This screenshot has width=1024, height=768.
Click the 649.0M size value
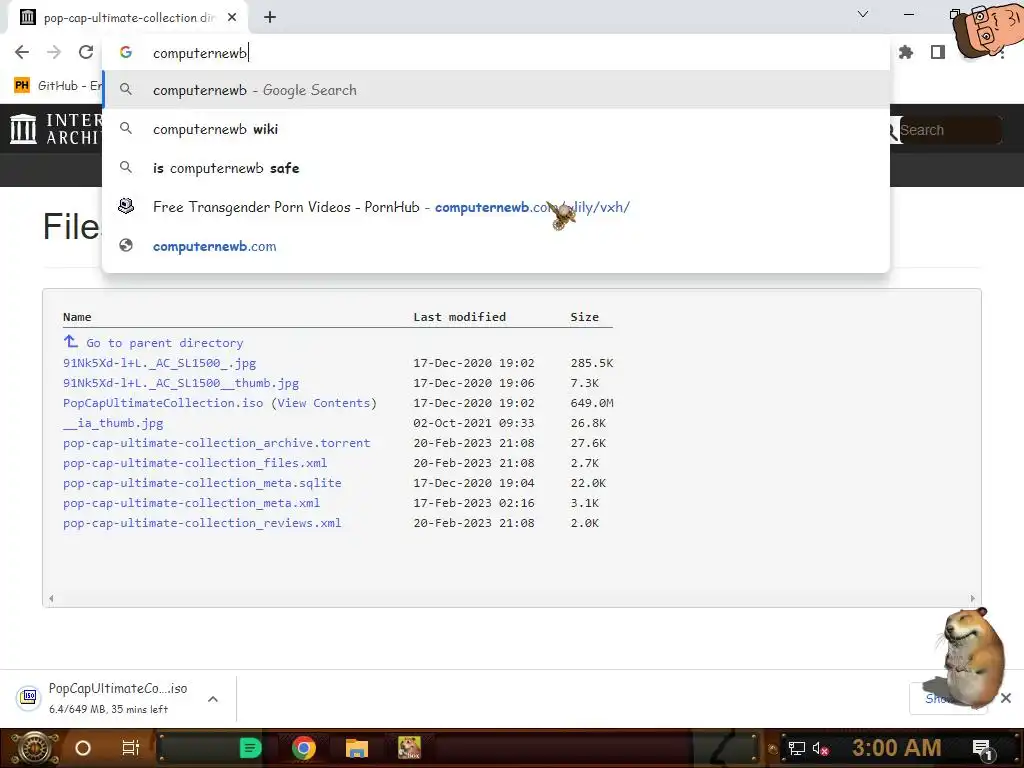coord(592,403)
